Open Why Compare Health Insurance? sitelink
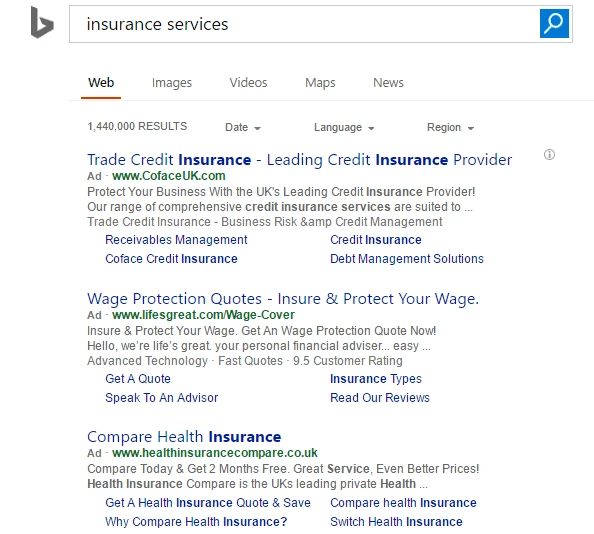This screenshot has width=594, height=534. 196,522
